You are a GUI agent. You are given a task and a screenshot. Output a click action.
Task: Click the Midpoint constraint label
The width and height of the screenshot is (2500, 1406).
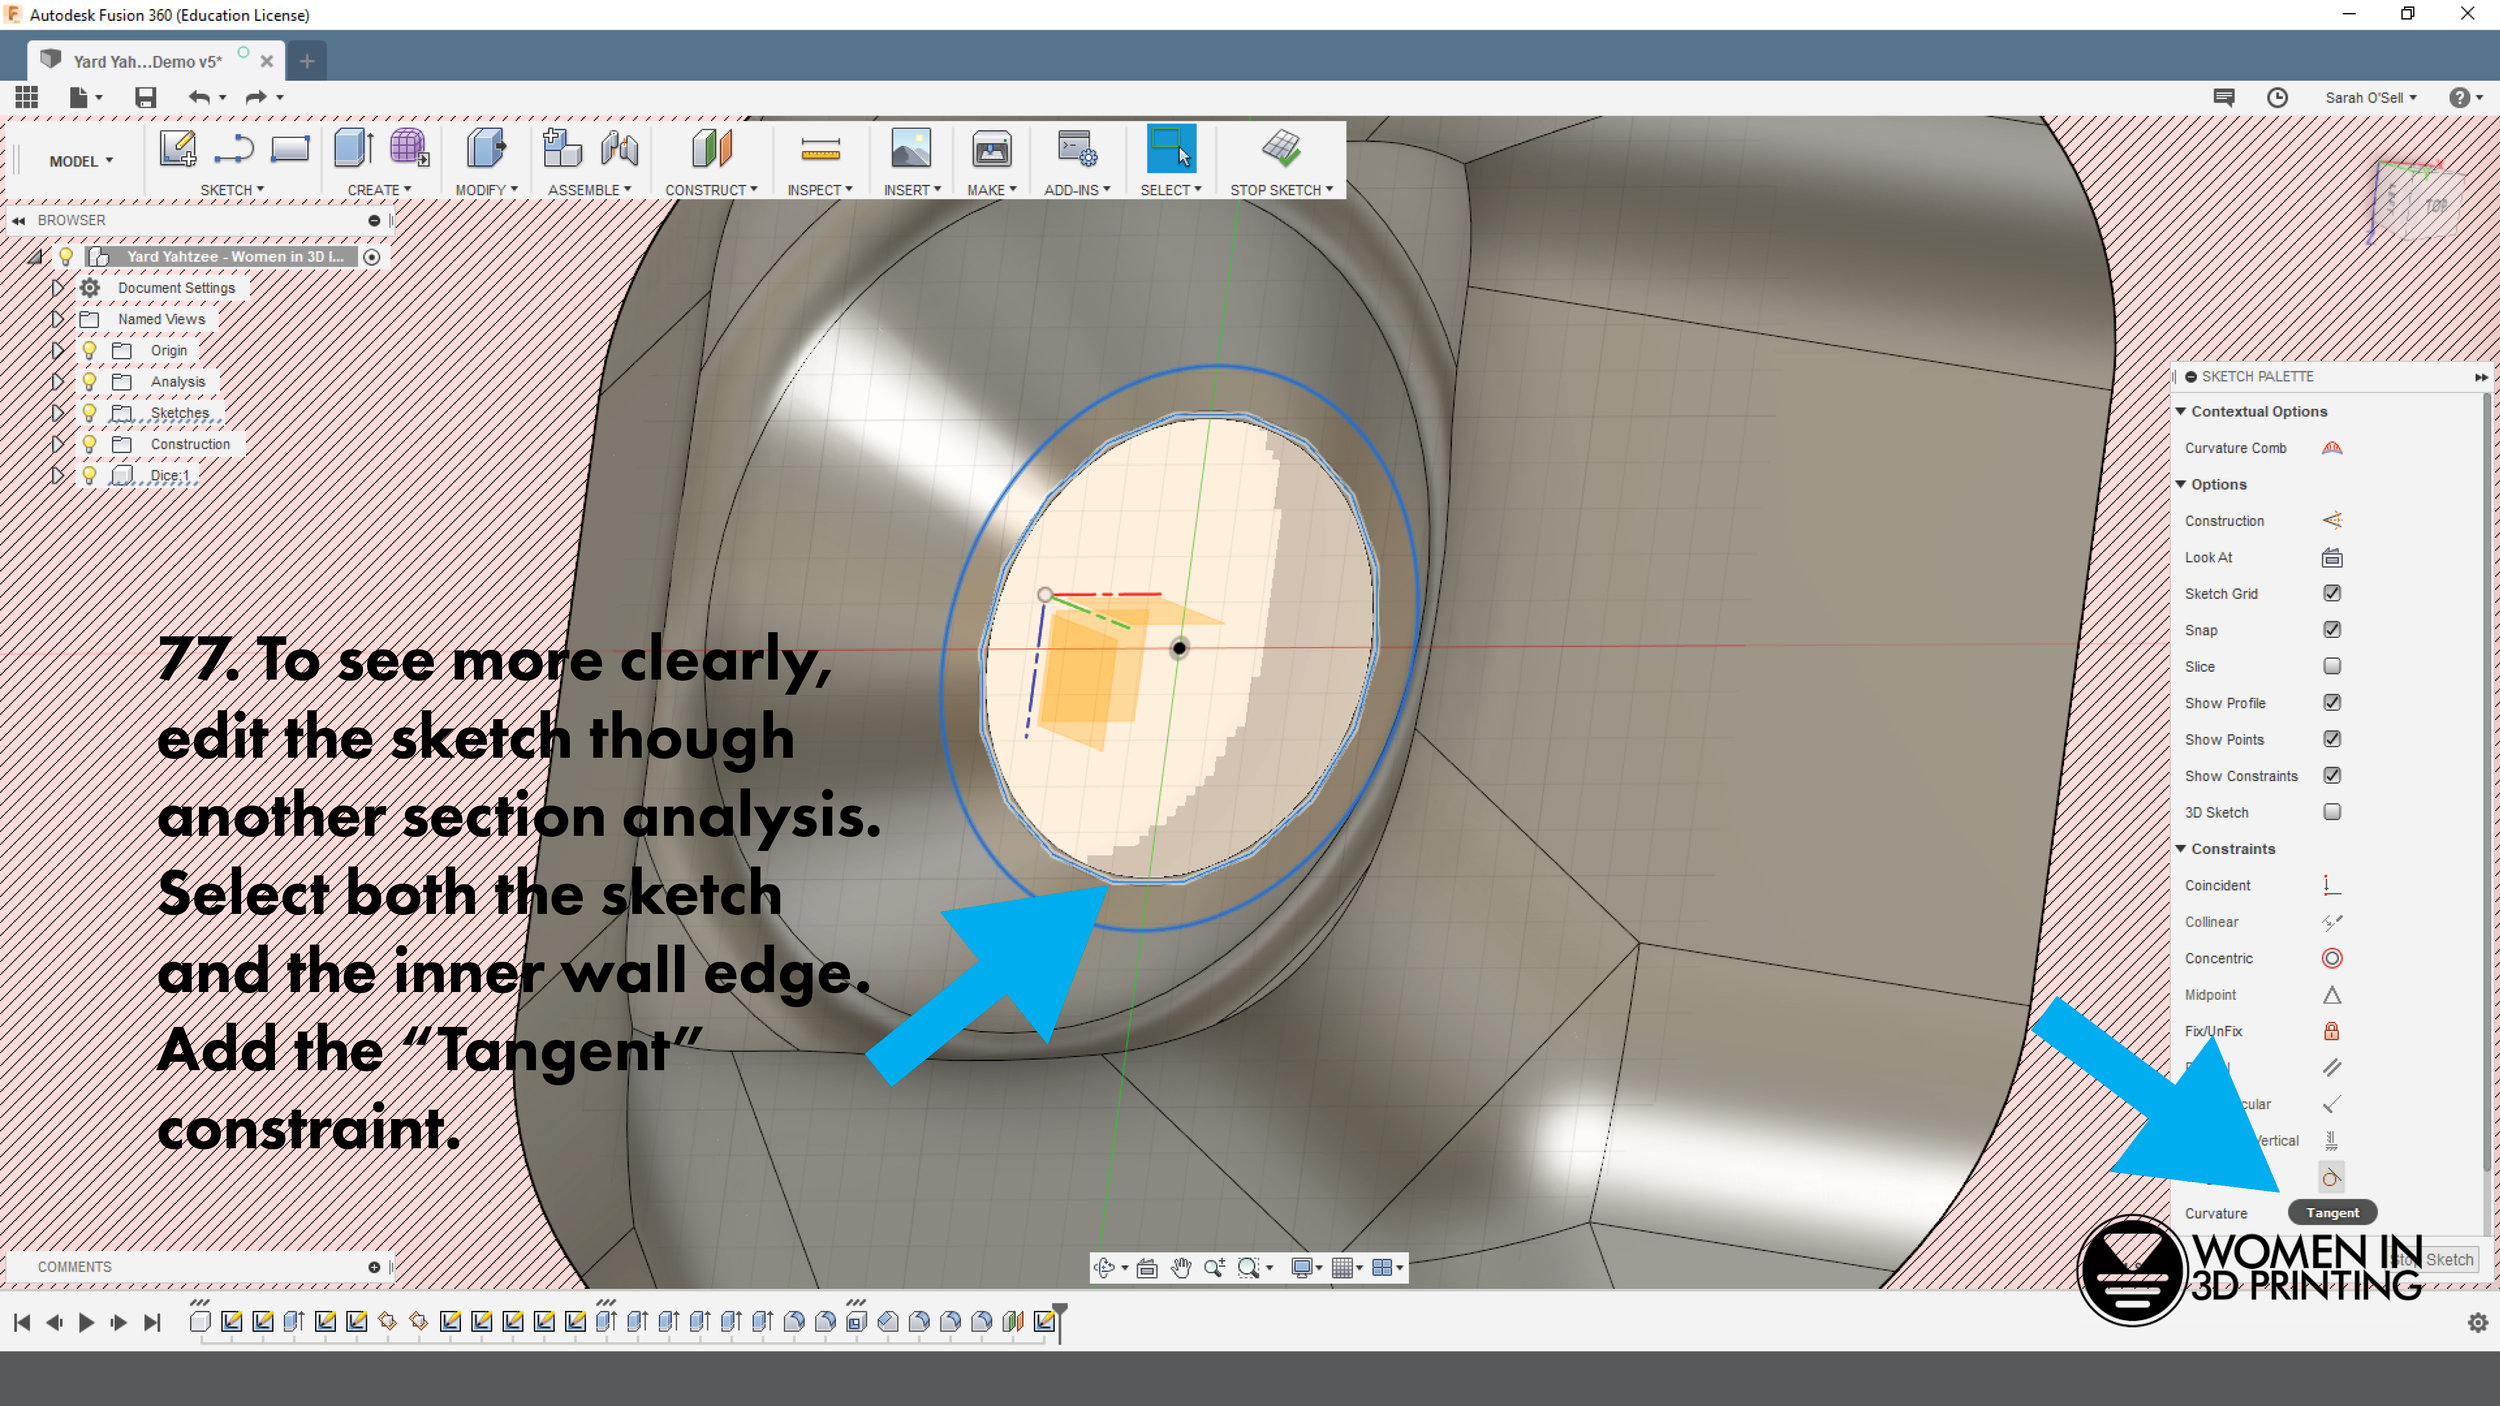(2210, 995)
